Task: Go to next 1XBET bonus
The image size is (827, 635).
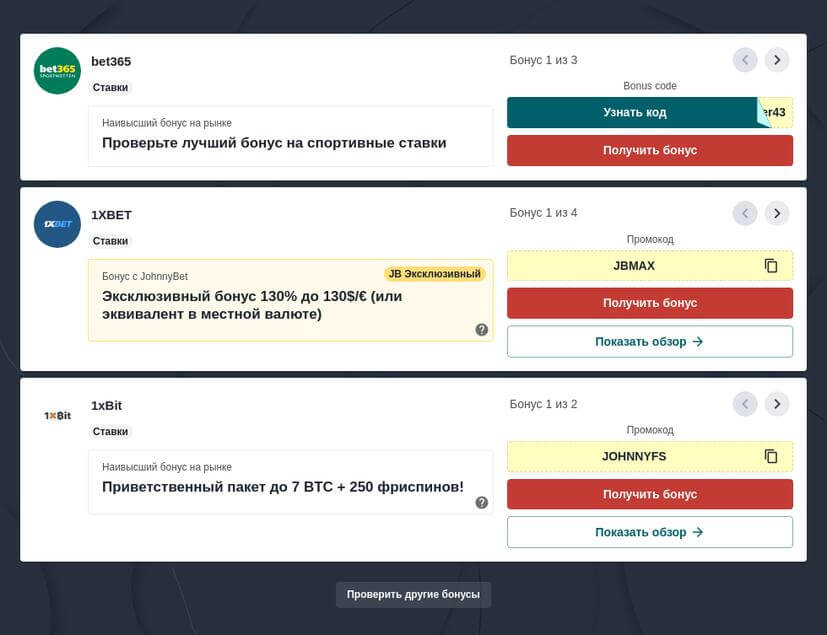Action: point(777,213)
